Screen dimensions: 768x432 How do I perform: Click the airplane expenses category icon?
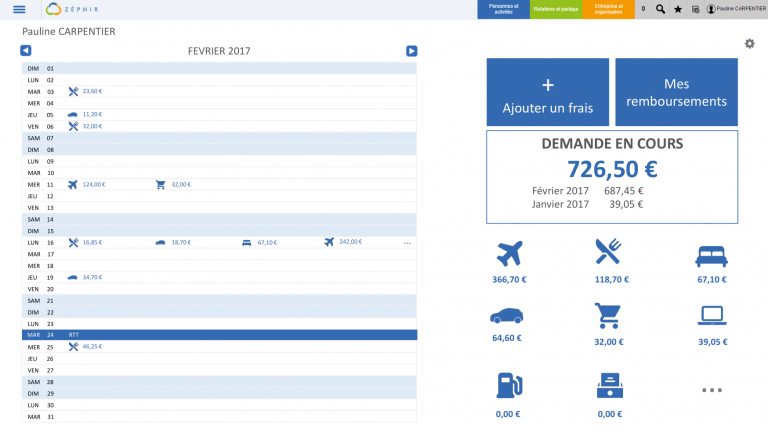point(510,254)
